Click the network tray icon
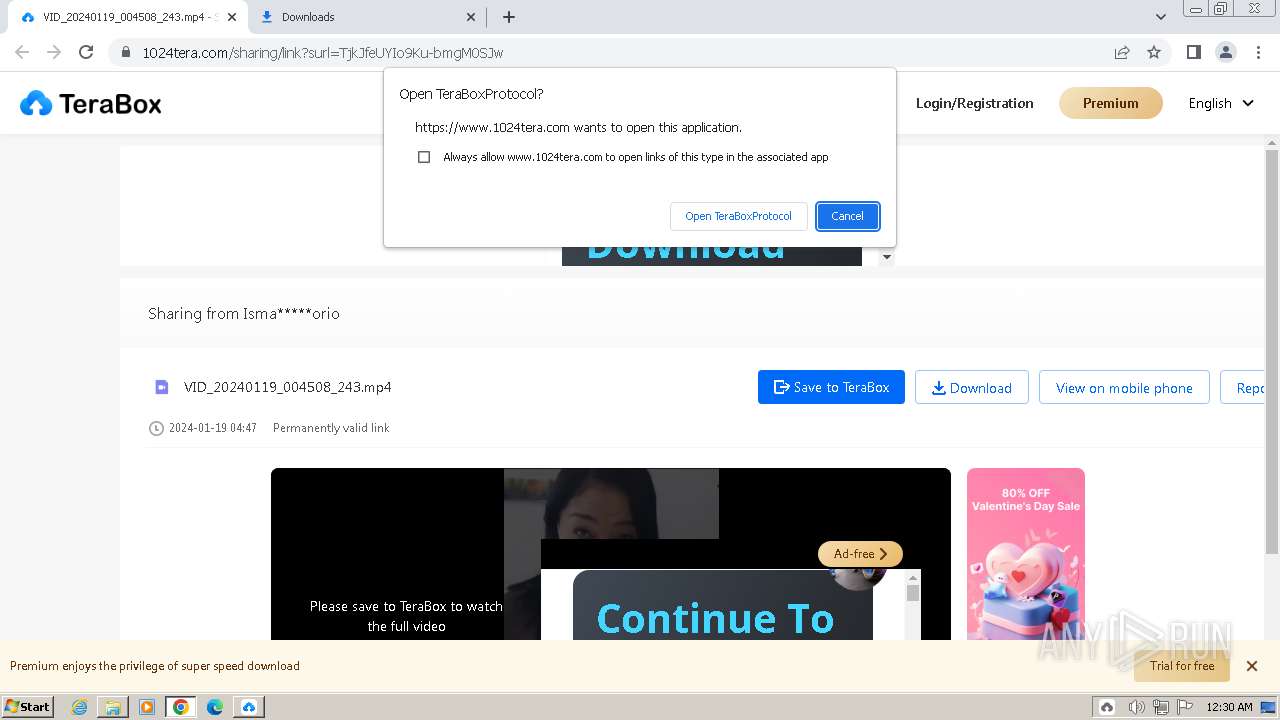The width and height of the screenshot is (1280, 720). click(x=1161, y=707)
